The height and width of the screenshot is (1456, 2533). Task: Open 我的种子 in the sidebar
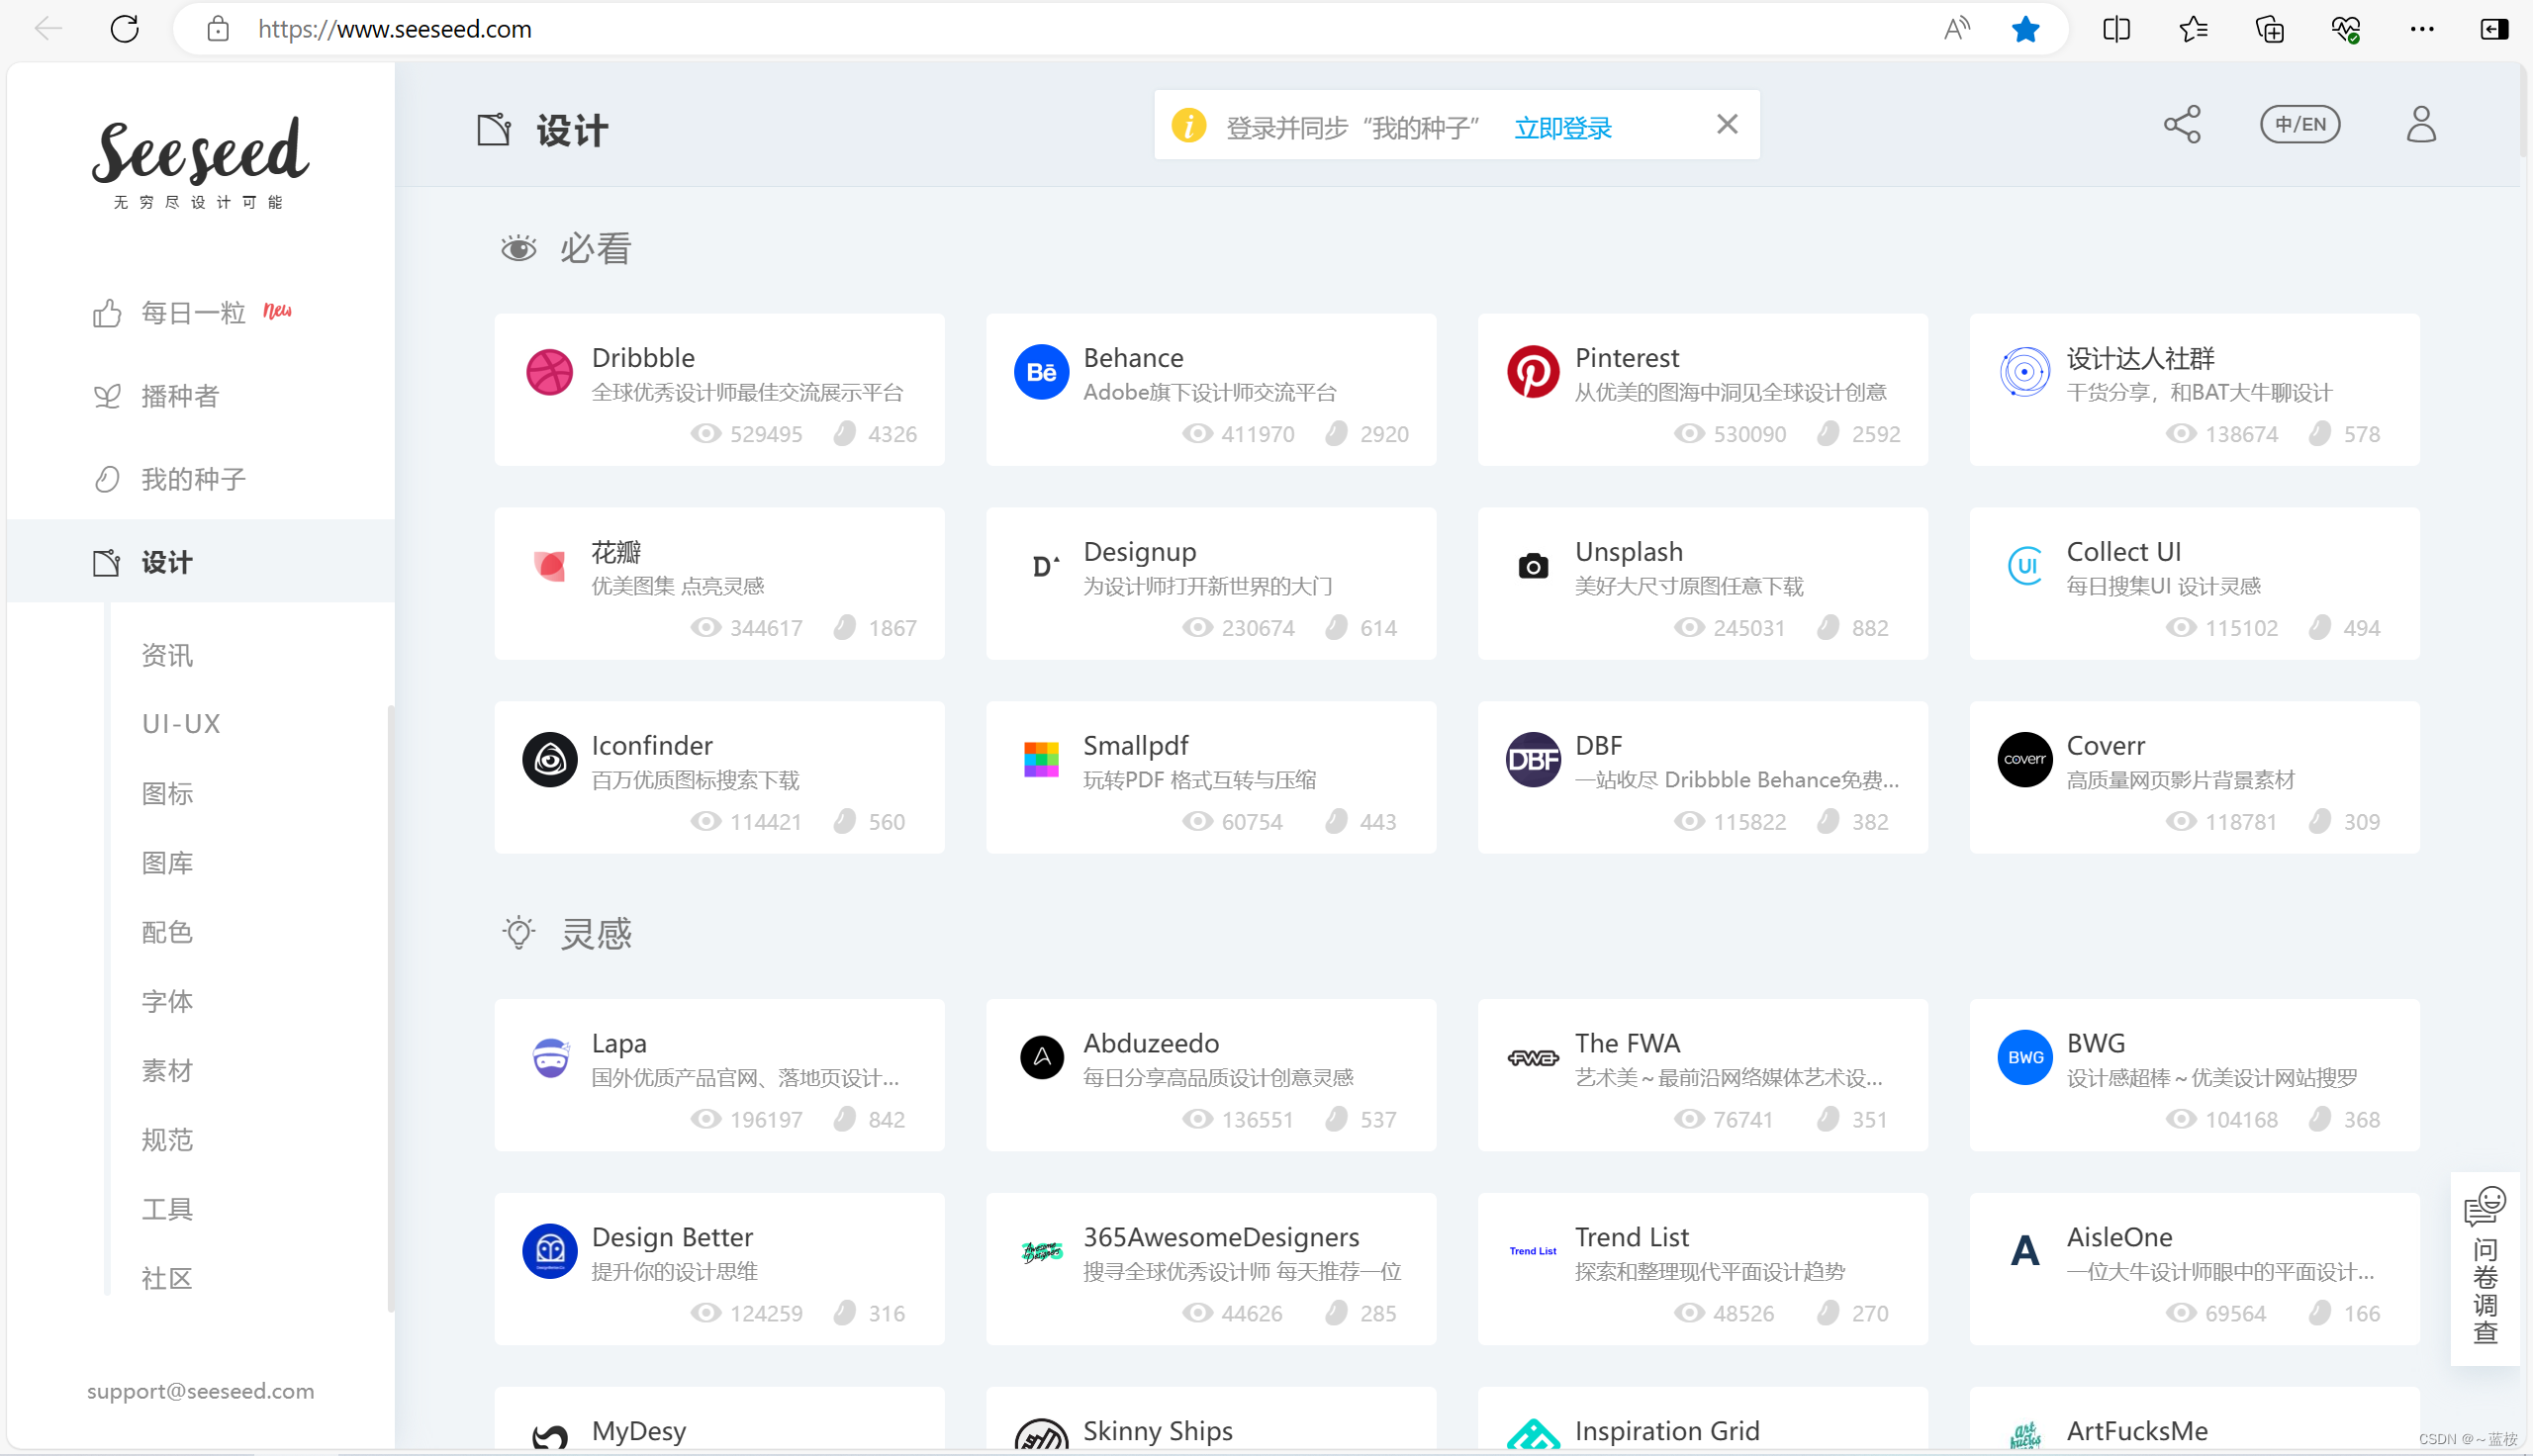[x=169, y=479]
